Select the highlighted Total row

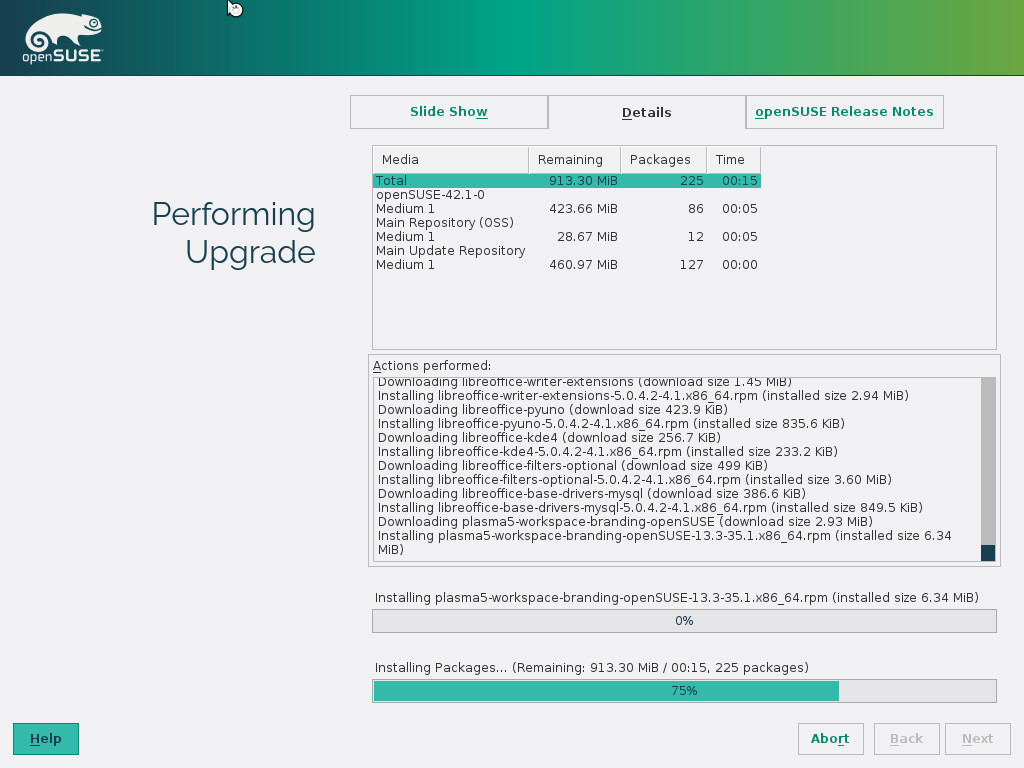(566, 181)
